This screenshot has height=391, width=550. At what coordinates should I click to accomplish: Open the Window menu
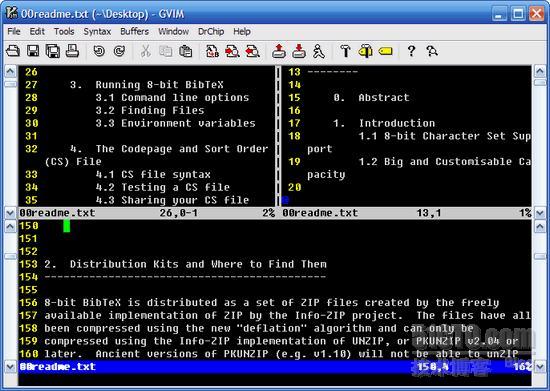point(173,32)
